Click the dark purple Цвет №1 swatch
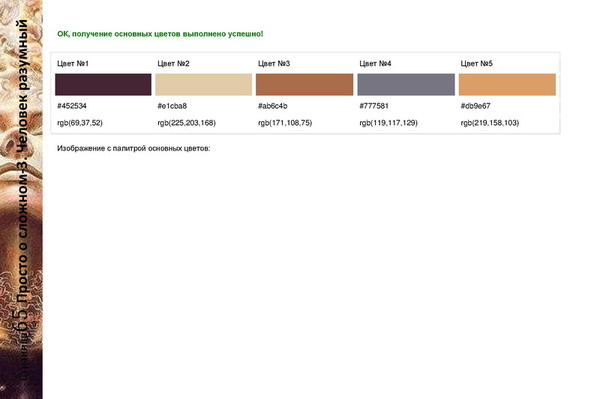Screen dimensions: 600x399 pyautogui.click(x=103, y=85)
